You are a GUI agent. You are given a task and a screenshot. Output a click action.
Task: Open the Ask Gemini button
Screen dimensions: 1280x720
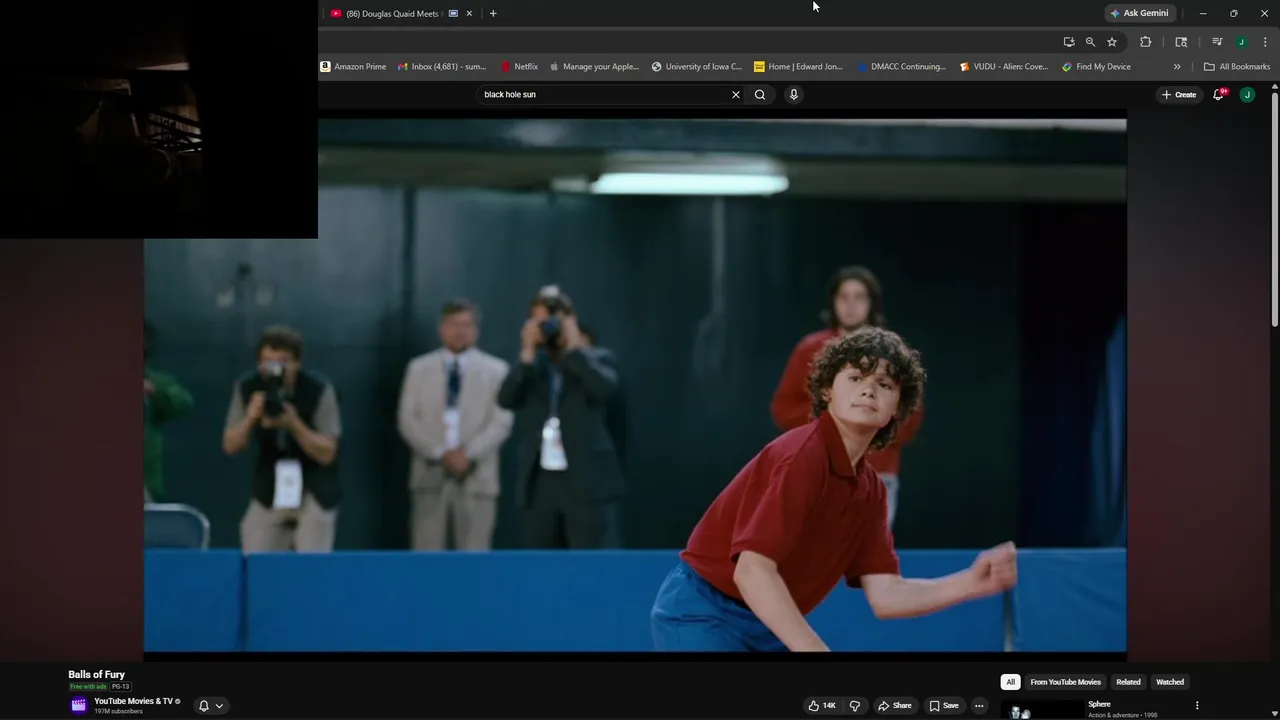[1139, 13]
